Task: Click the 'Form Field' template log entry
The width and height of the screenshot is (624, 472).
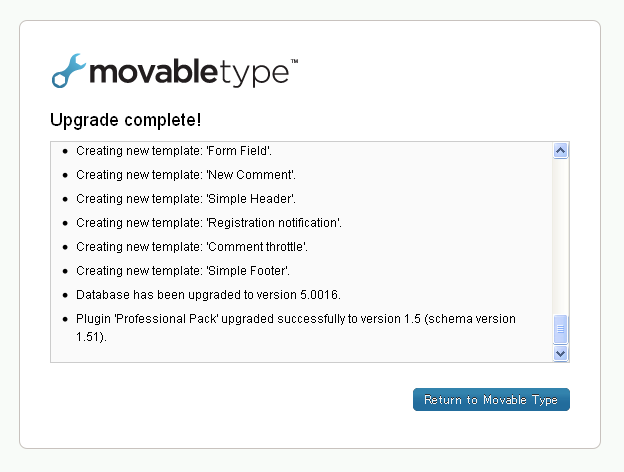Action: 174,151
